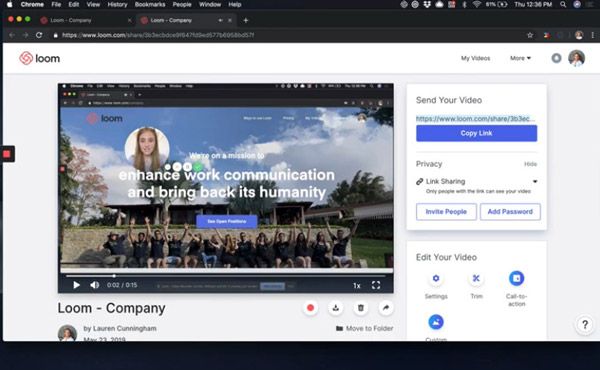Mute the video volume
The image size is (600, 370).
[94, 285]
